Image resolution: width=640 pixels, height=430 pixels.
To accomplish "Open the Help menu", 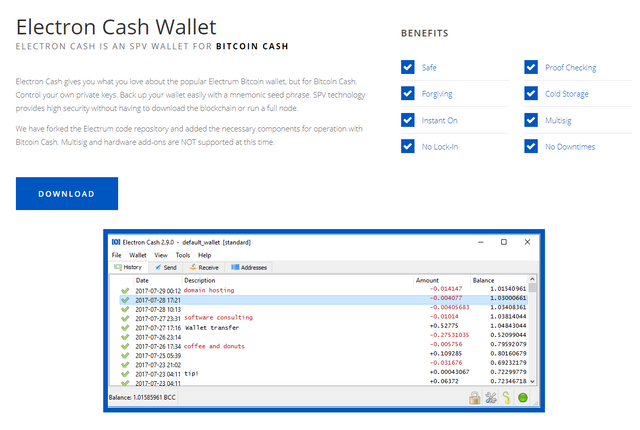I will pos(204,255).
